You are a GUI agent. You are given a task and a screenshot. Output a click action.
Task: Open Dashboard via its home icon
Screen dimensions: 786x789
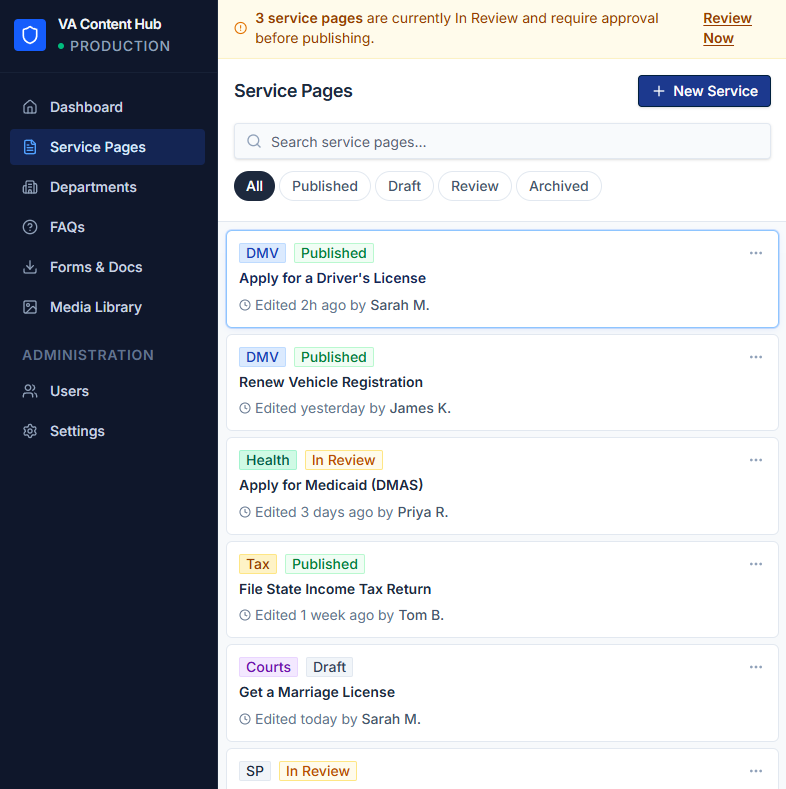coord(30,107)
